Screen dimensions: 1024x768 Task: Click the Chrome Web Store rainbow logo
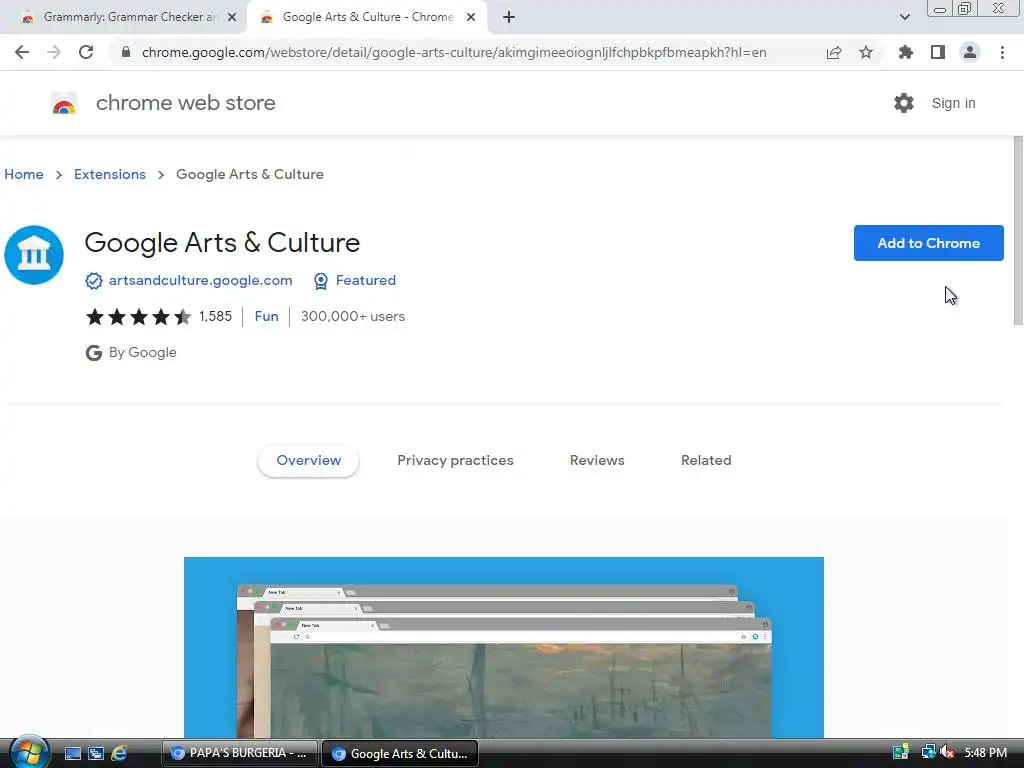point(64,103)
